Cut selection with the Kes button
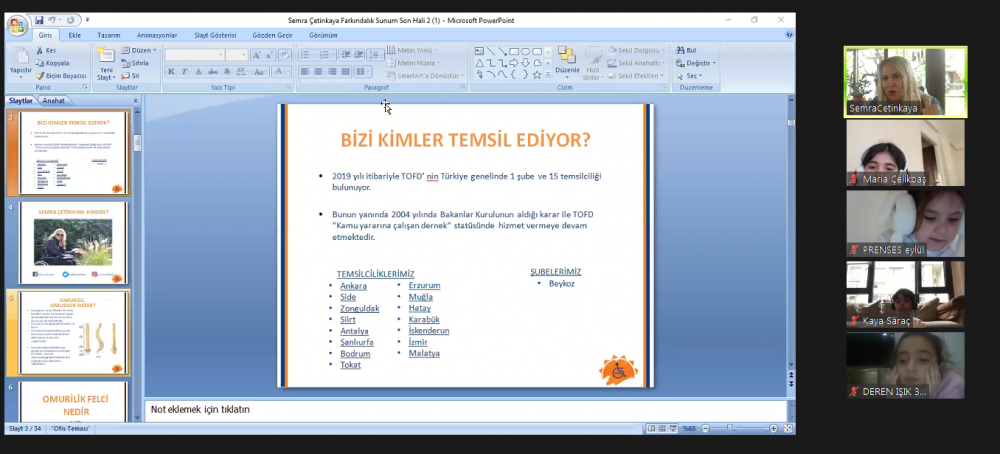 coord(46,50)
